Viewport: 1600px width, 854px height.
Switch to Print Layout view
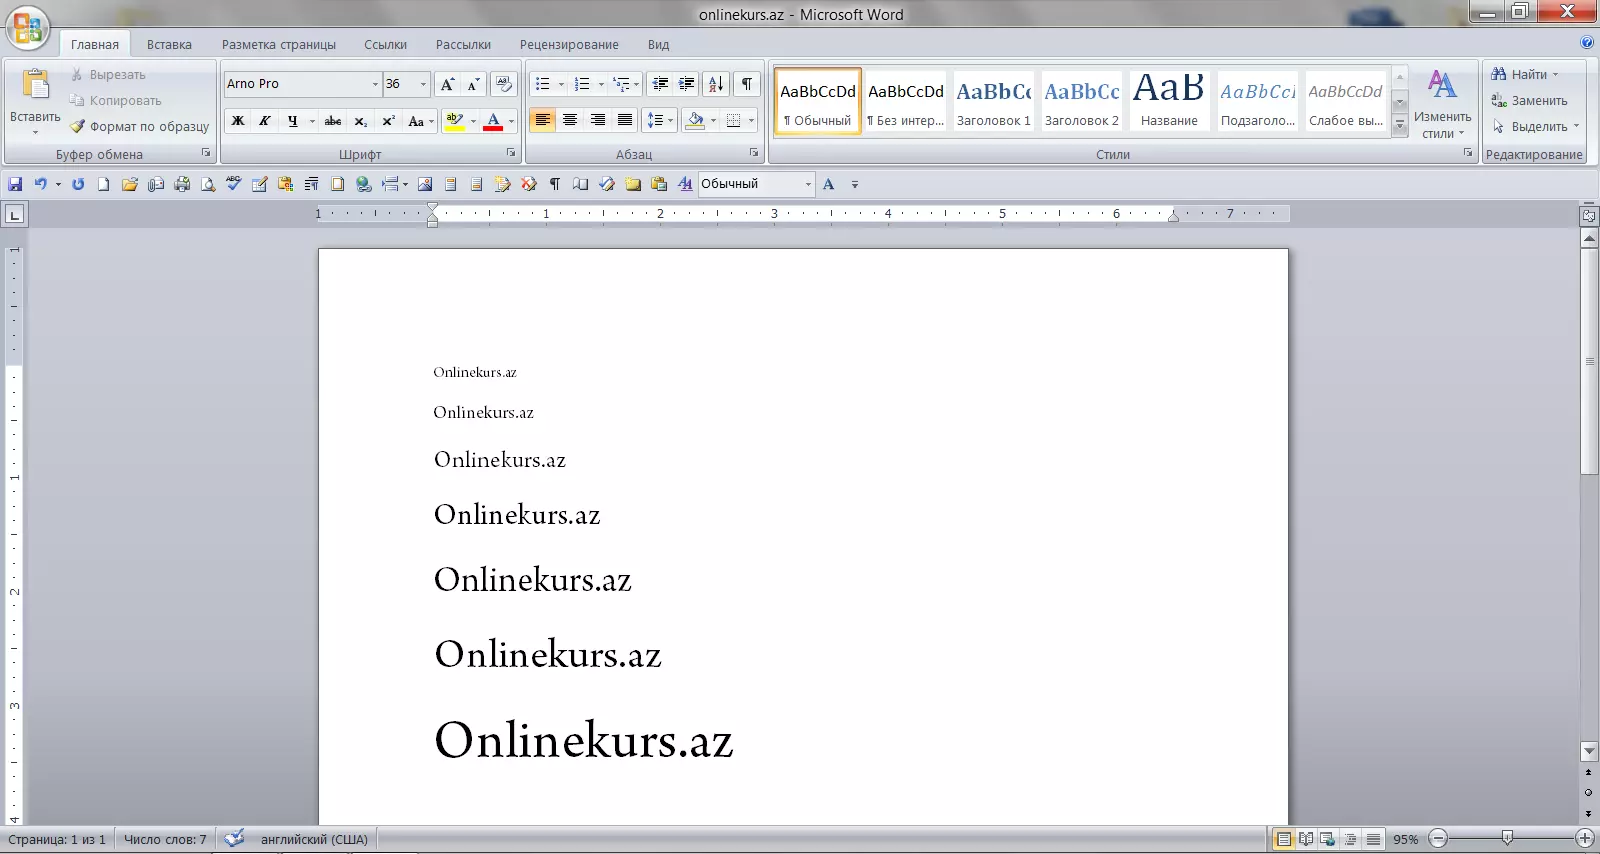point(1283,839)
